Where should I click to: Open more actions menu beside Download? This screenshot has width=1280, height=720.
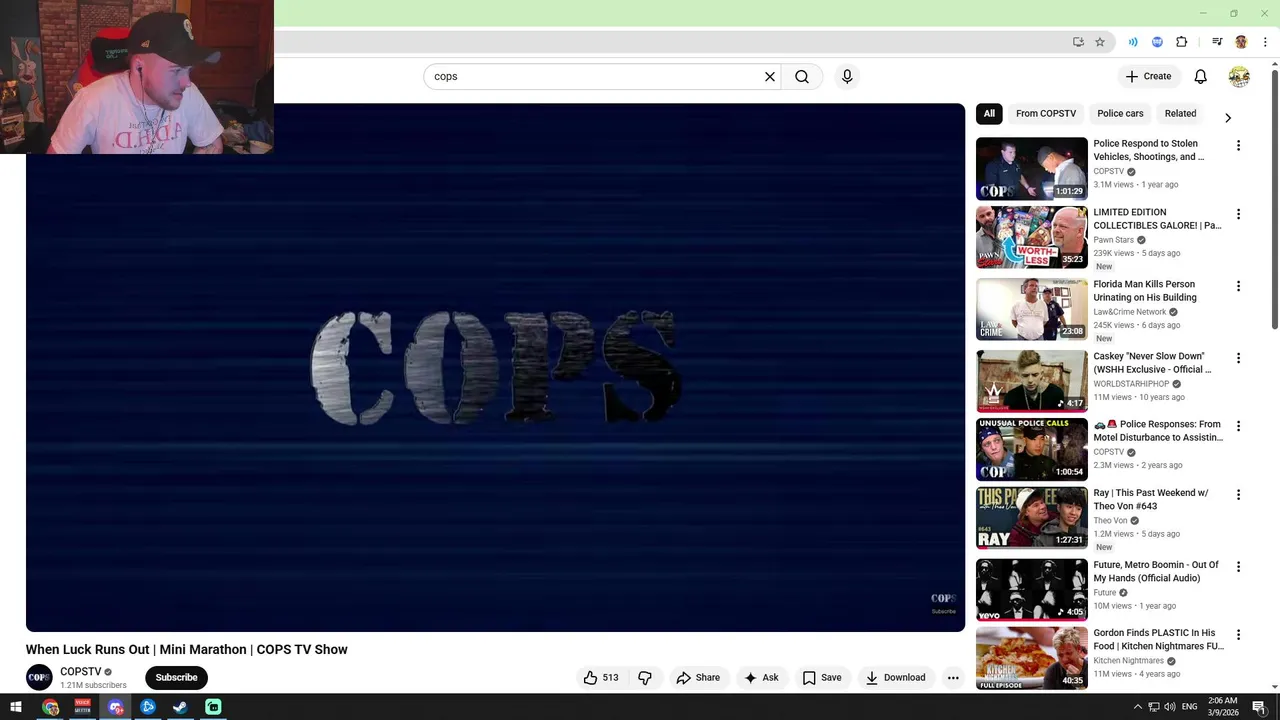953,677
